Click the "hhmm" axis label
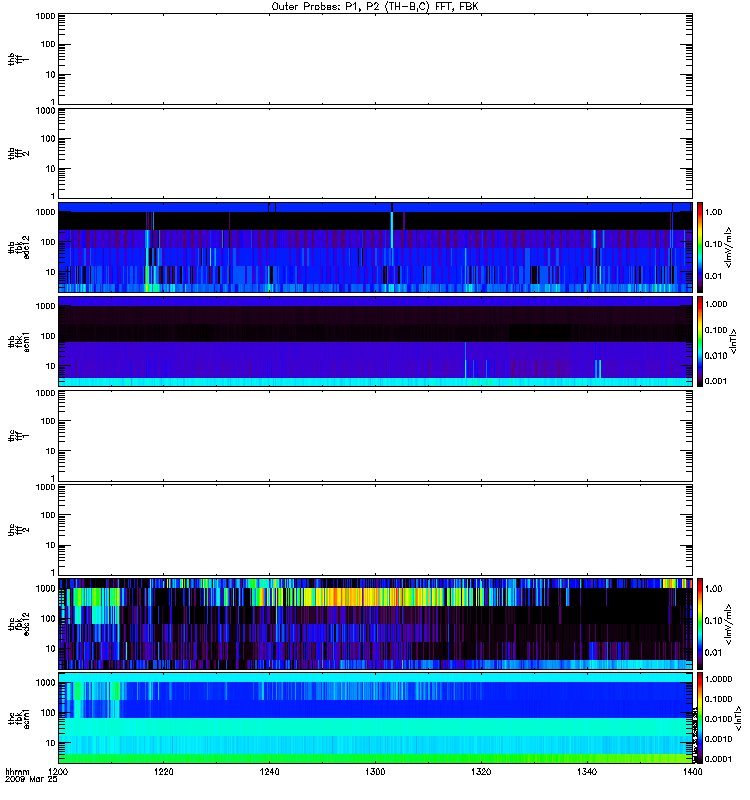 (17, 771)
